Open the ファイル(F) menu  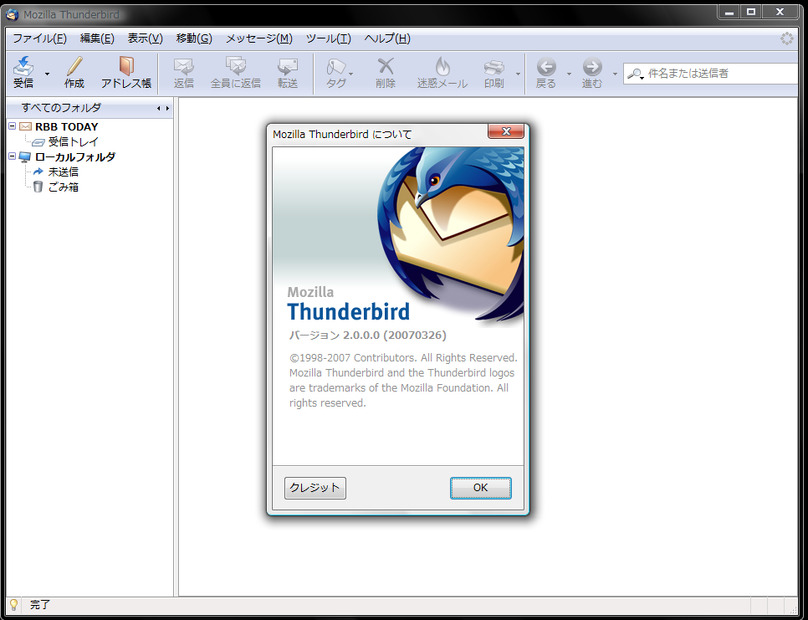(40, 39)
